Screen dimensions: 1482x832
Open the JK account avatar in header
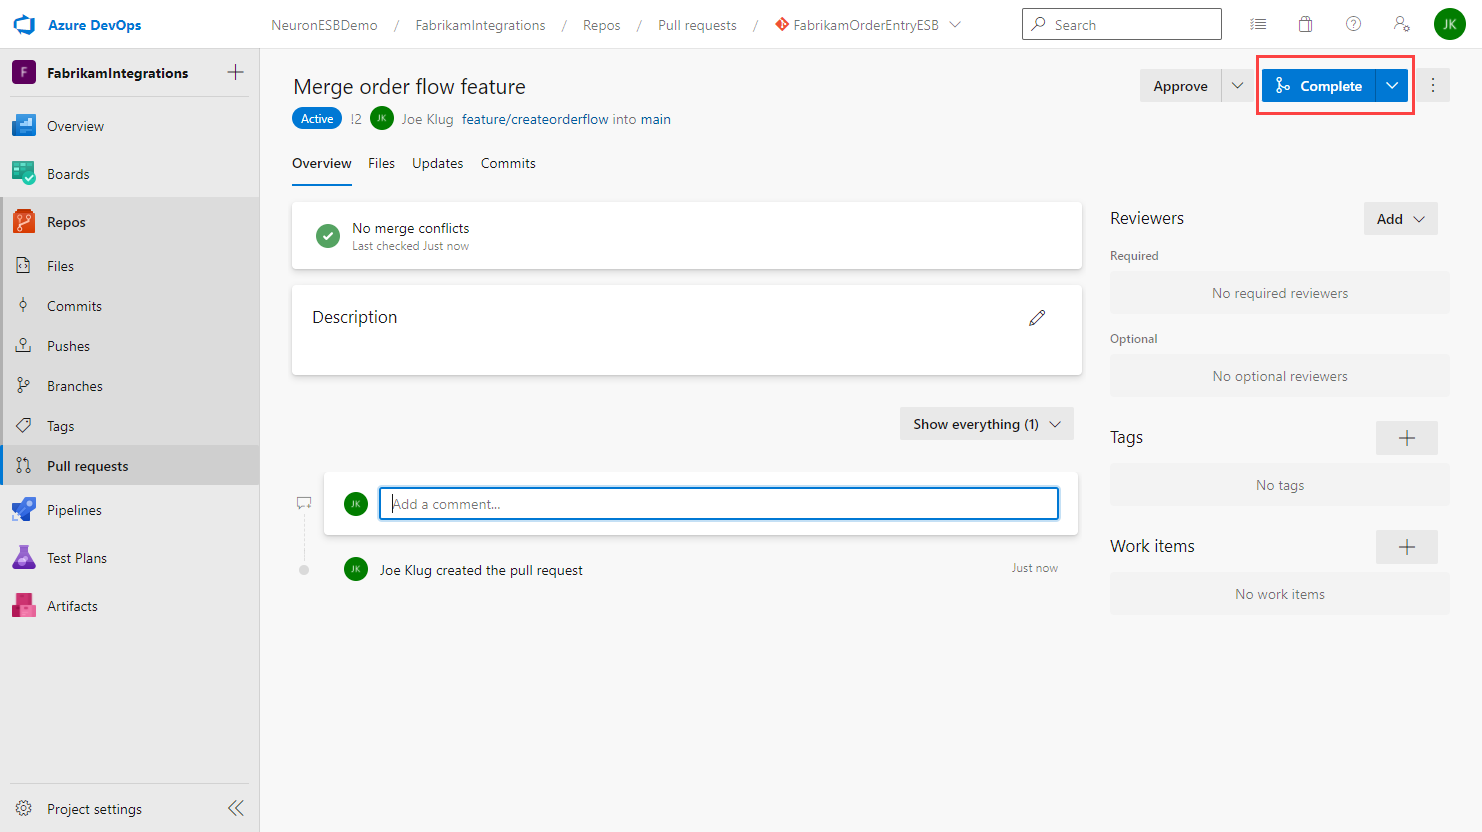click(x=1450, y=24)
